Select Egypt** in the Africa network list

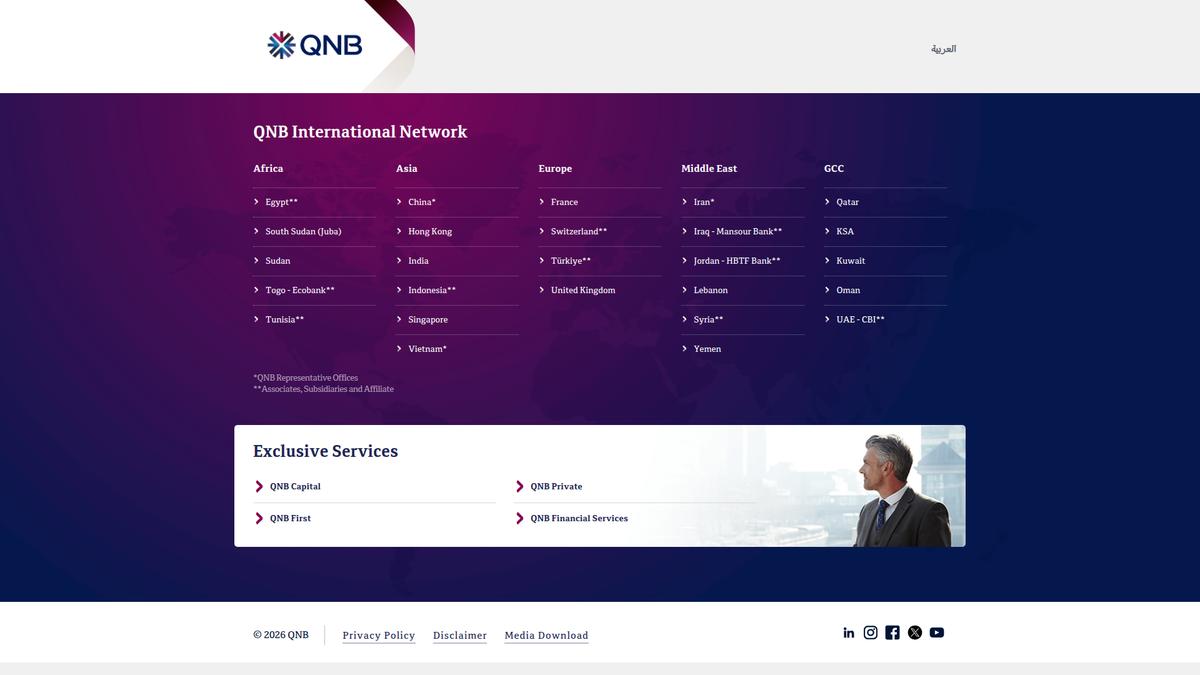click(278, 202)
